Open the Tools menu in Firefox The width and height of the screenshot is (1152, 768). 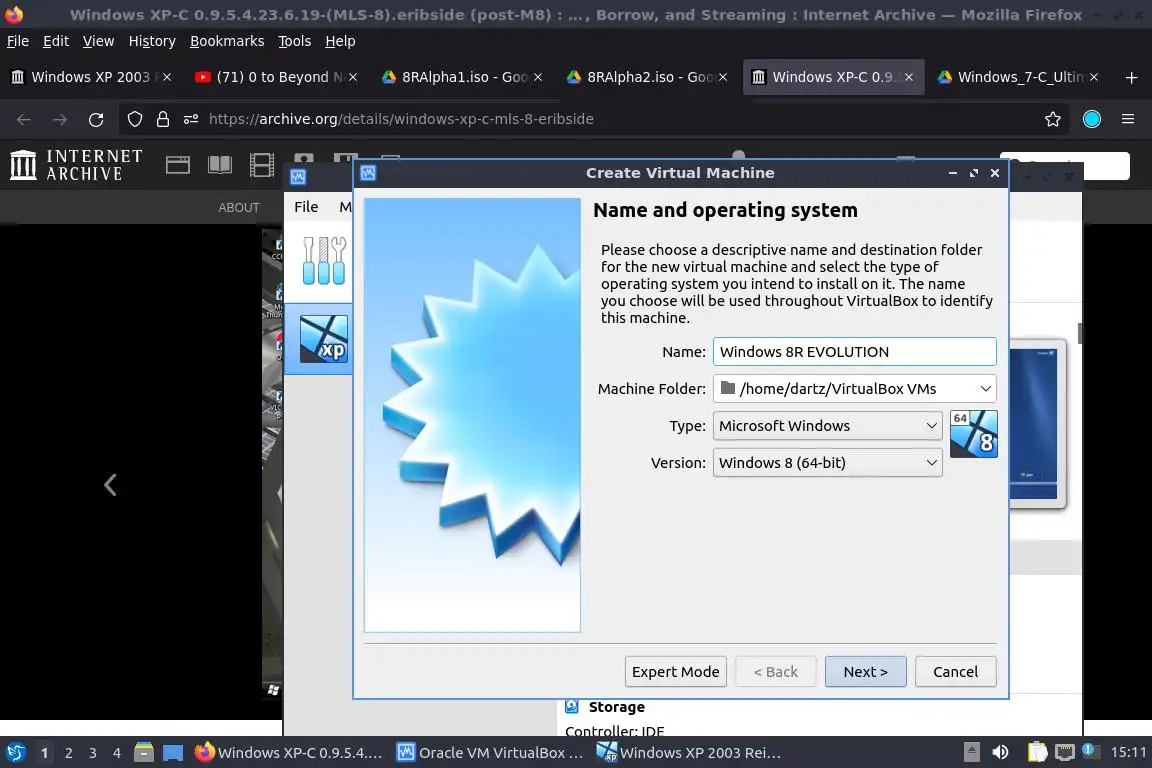coord(295,41)
